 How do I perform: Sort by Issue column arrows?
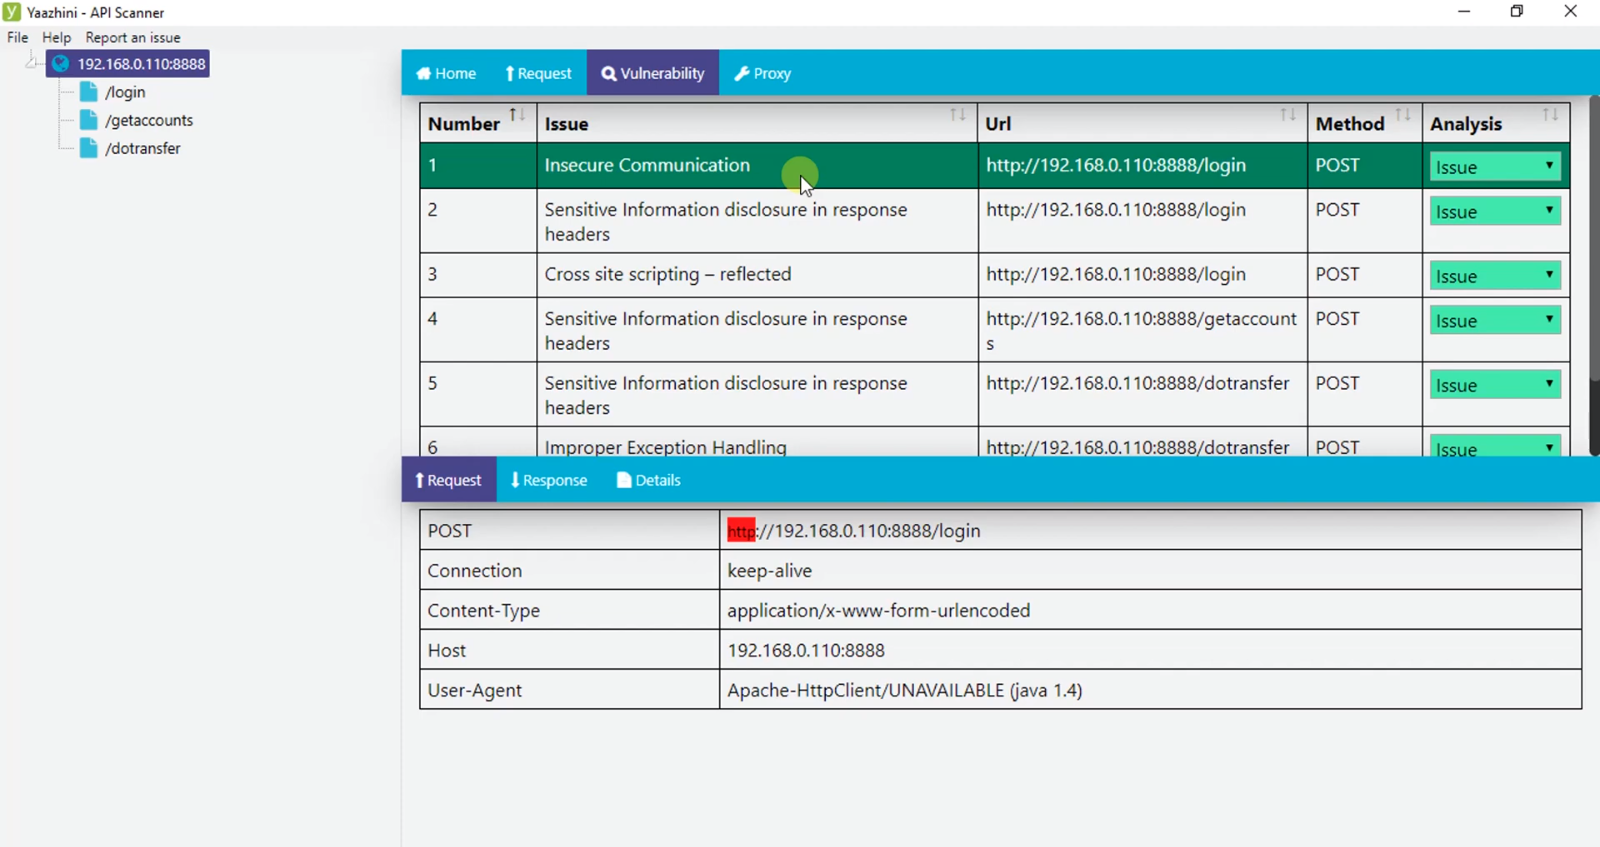click(x=958, y=115)
